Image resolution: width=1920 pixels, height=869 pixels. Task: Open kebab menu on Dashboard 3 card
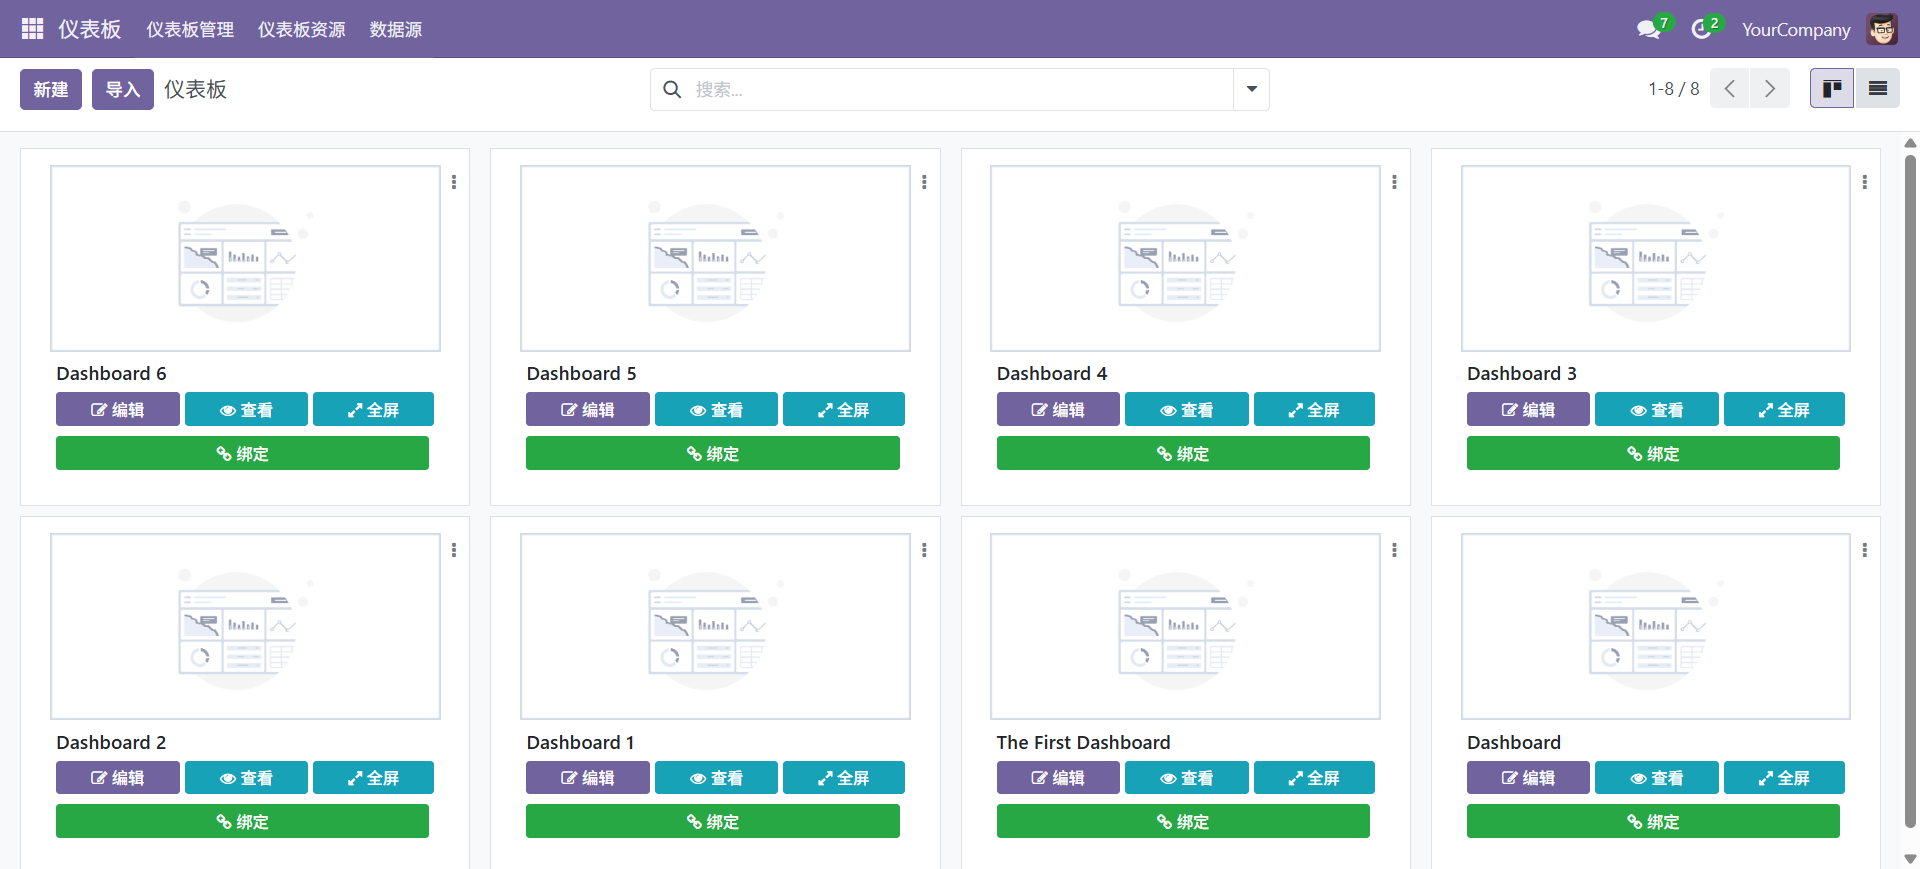(1864, 182)
